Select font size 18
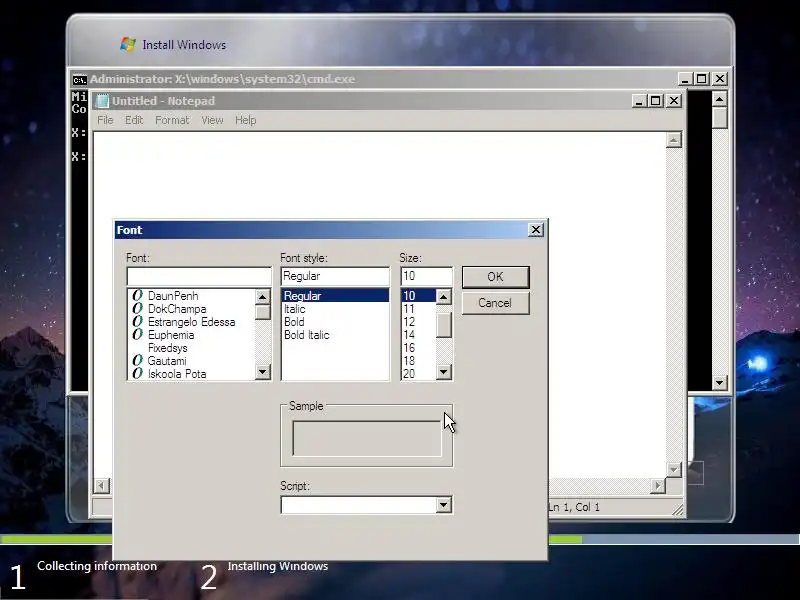Image resolution: width=800 pixels, height=600 pixels. coord(419,361)
